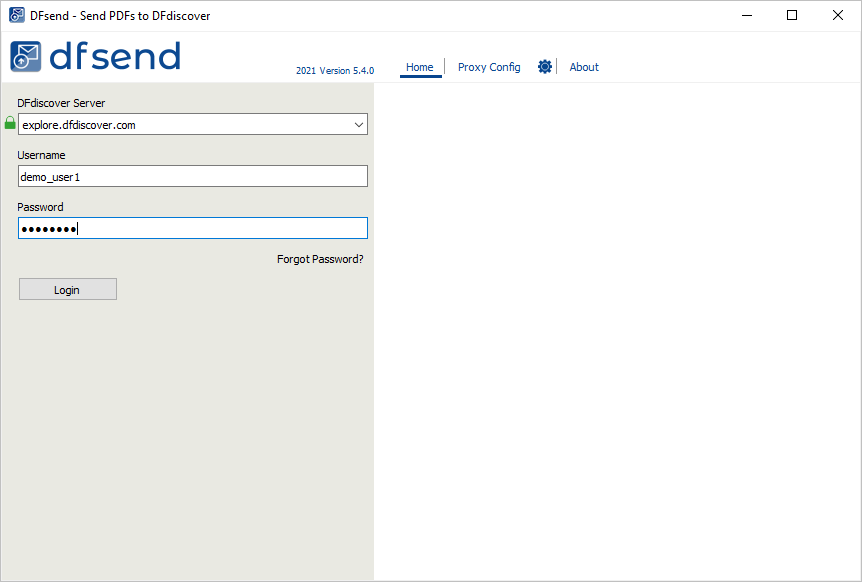Click the Username label

pyautogui.click(x=41, y=155)
